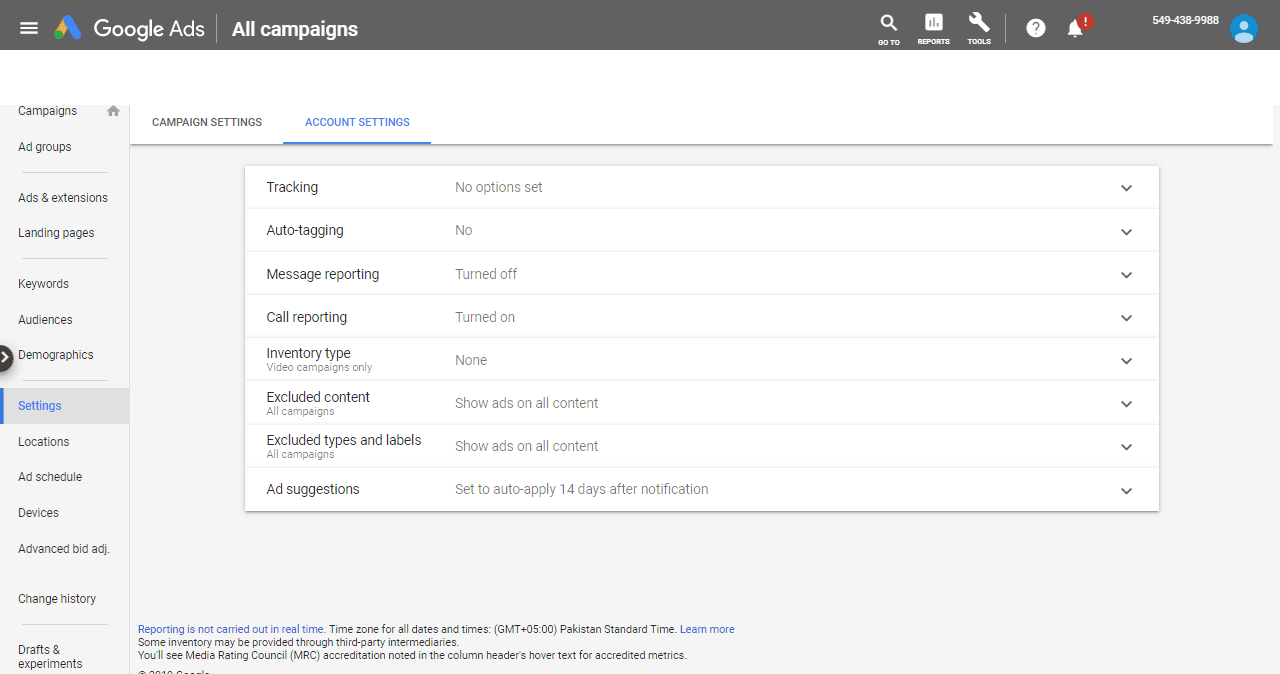Open Keywords in the left sidebar
Image resolution: width=1280 pixels, height=674 pixels.
pos(43,284)
